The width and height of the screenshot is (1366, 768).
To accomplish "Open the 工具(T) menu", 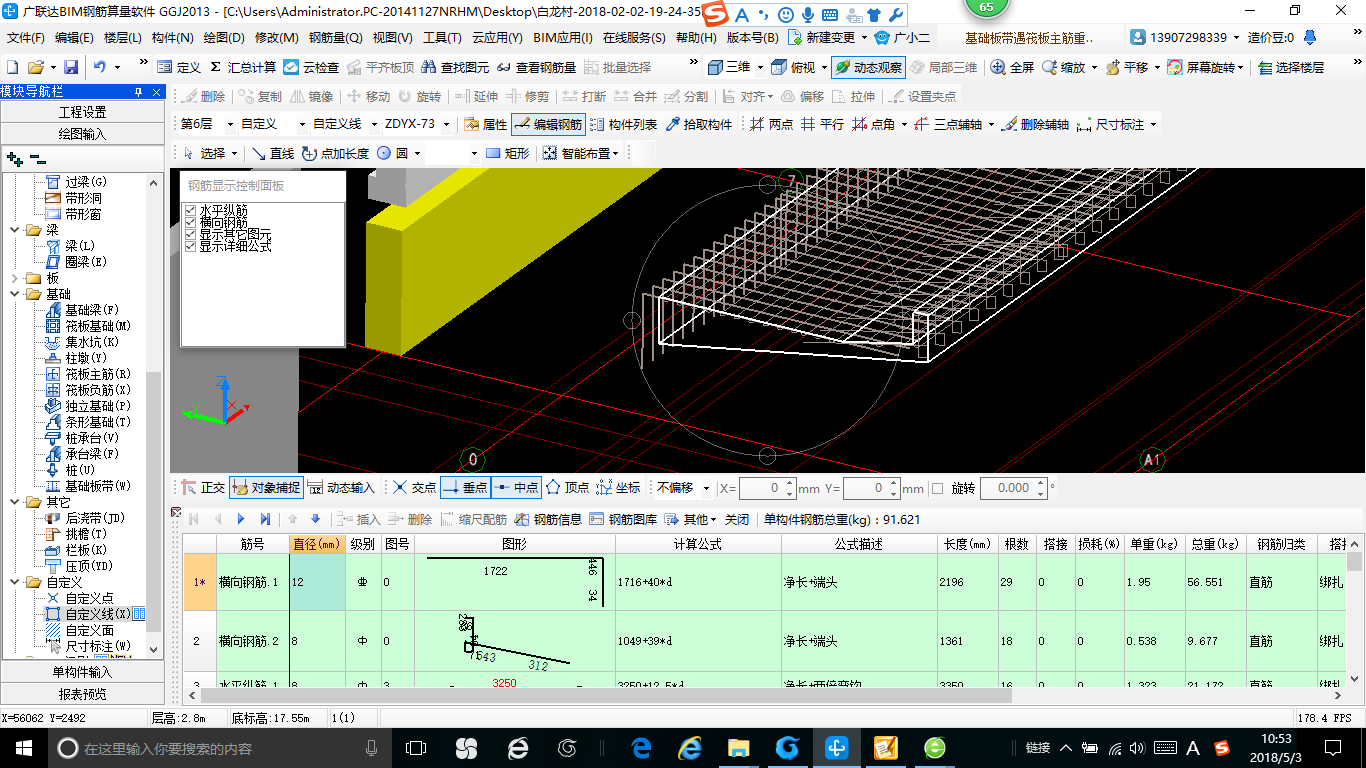I will click(442, 38).
